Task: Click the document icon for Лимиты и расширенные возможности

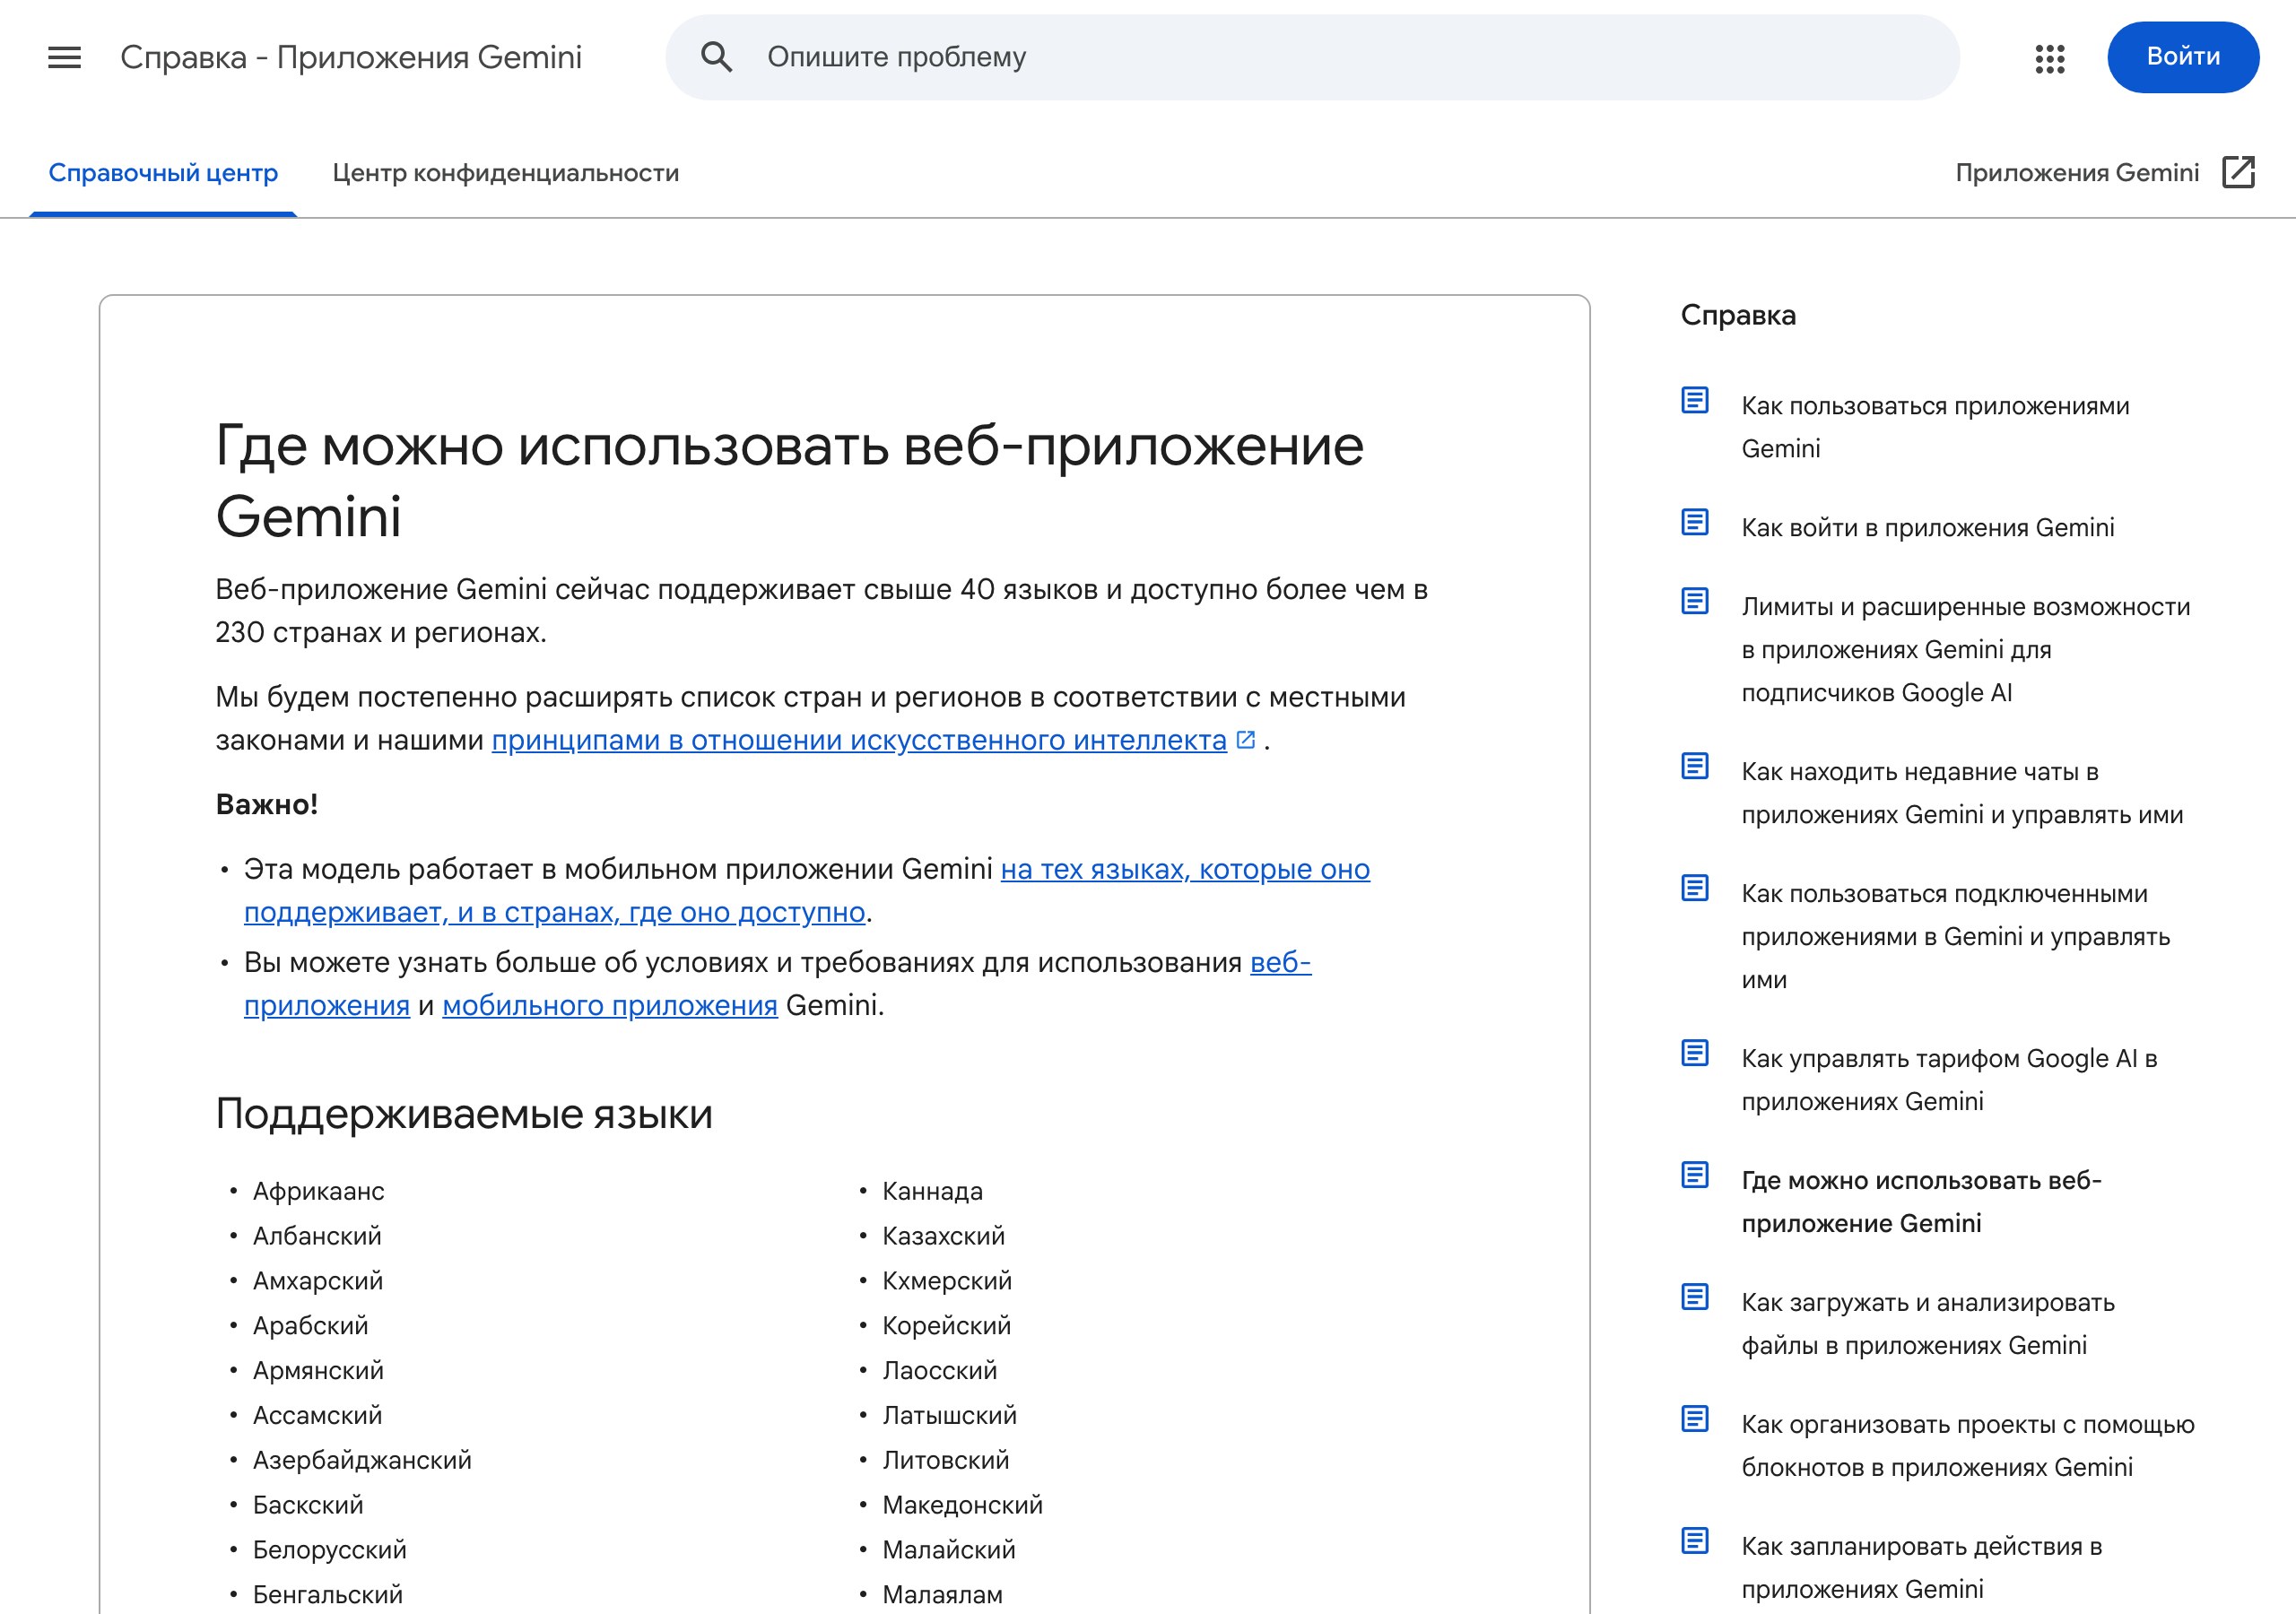Action: coord(1695,601)
